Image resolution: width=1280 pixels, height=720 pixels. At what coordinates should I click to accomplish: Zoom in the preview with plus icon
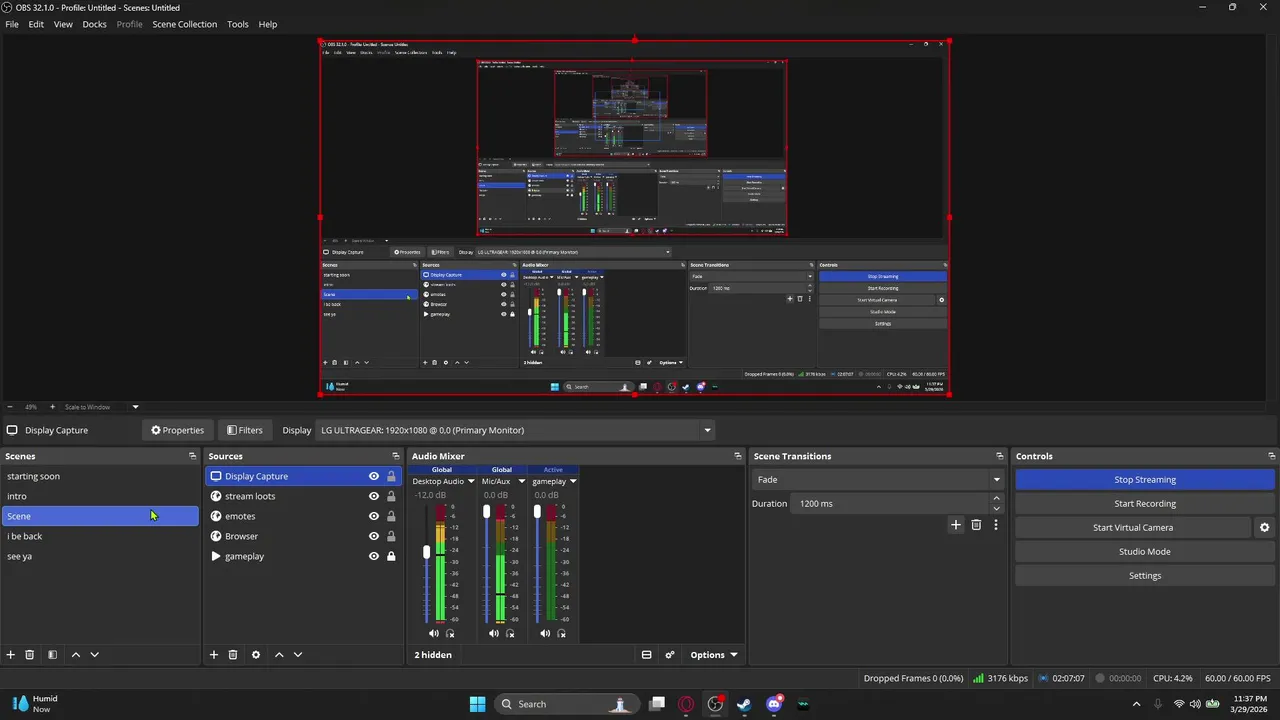pyautogui.click(x=53, y=407)
